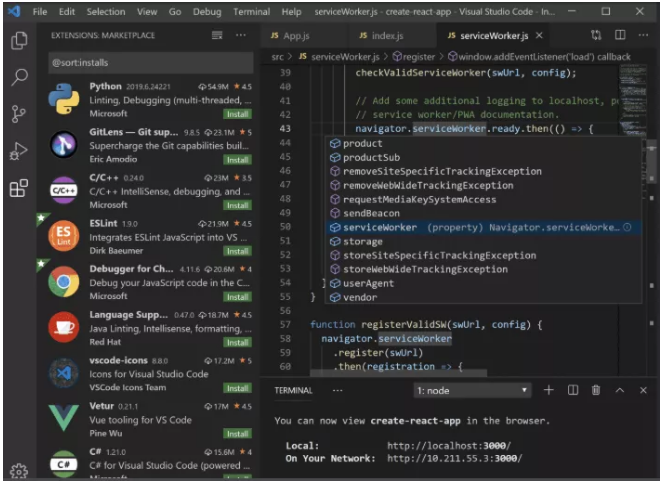Click the src breadcrumb segment
Viewport: 666px width, 485px height.
click(x=277, y=57)
